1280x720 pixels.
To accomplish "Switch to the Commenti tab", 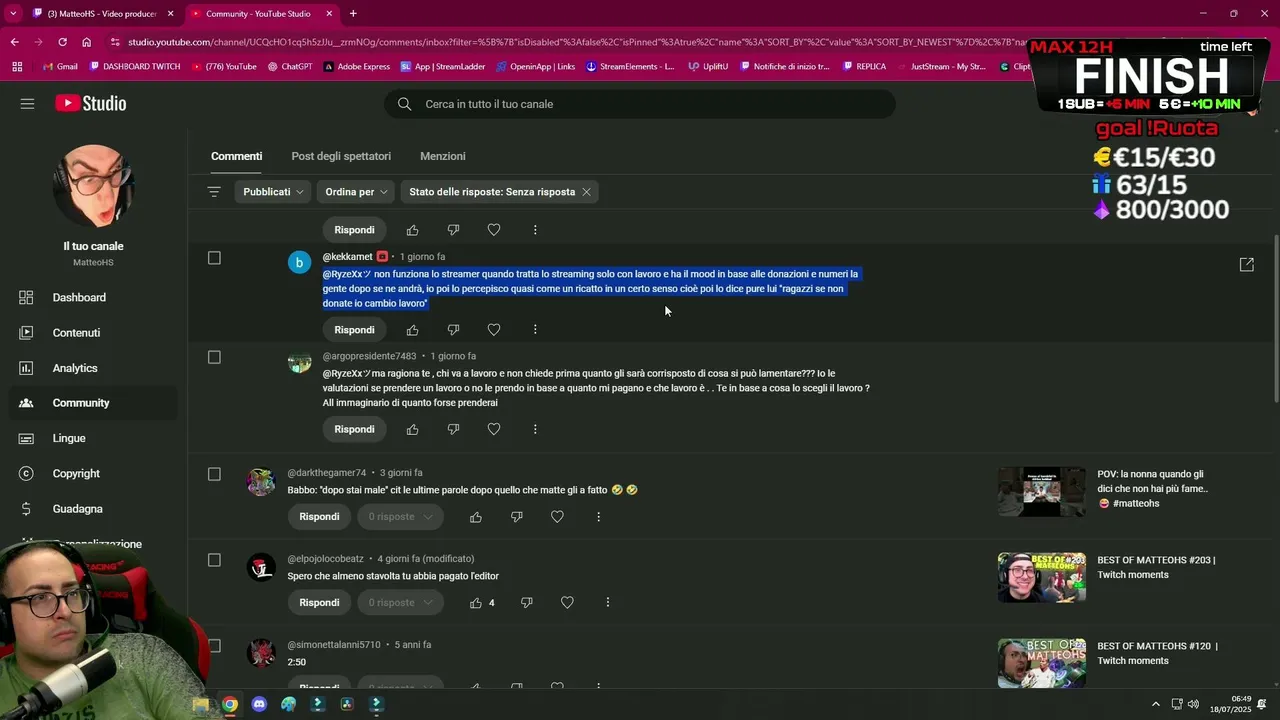I will click(236, 156).
